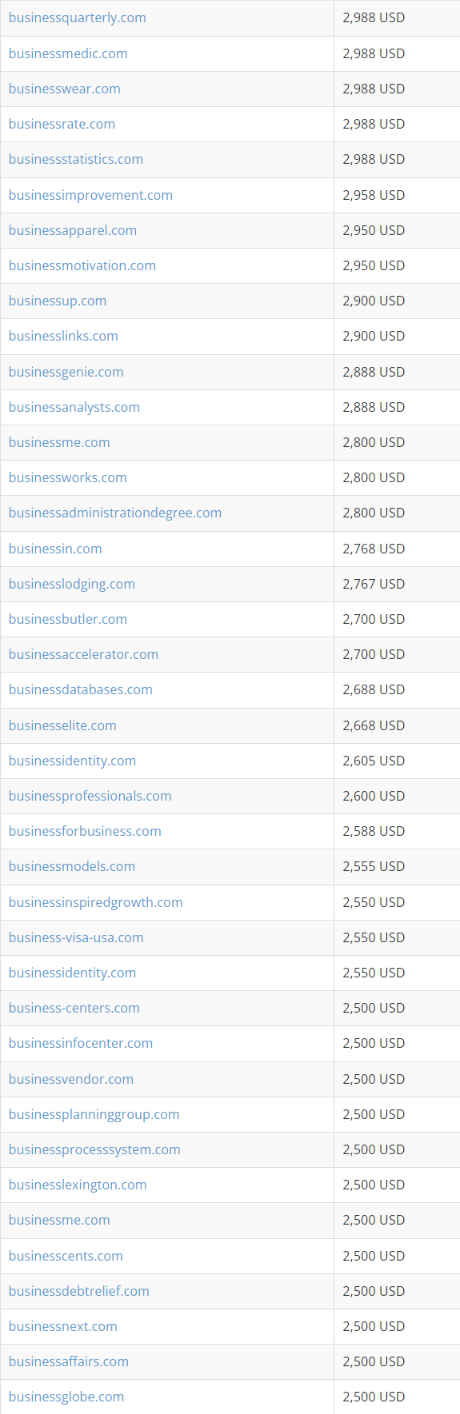
Task: Click business-visa-usa.com link
Action: pos(76,937)
